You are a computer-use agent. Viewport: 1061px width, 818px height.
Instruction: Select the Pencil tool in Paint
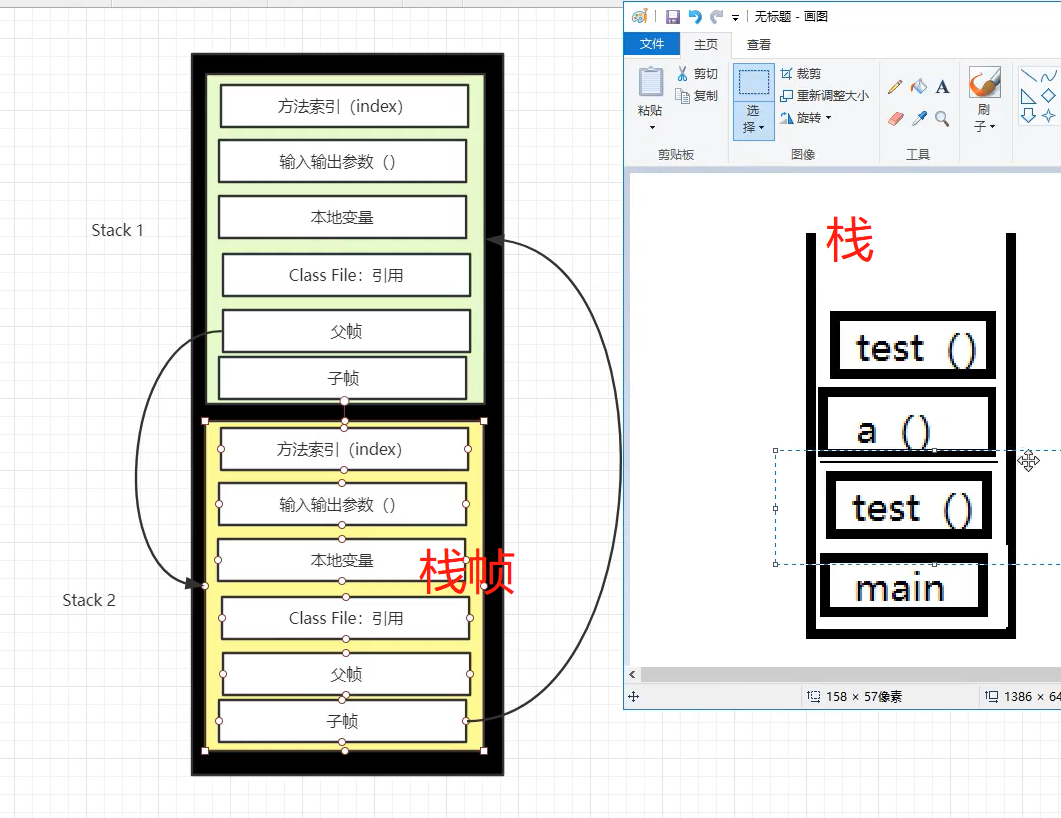pos(895,87)
